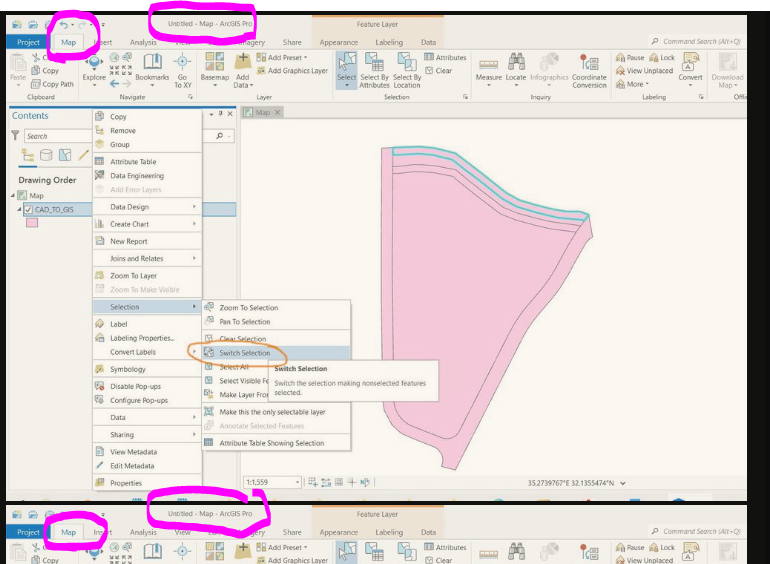Viewport: 770px width, 564px height.
Task: Open Appearance tab in upper window
Action: pyautogui.click(x=338, y=42)
